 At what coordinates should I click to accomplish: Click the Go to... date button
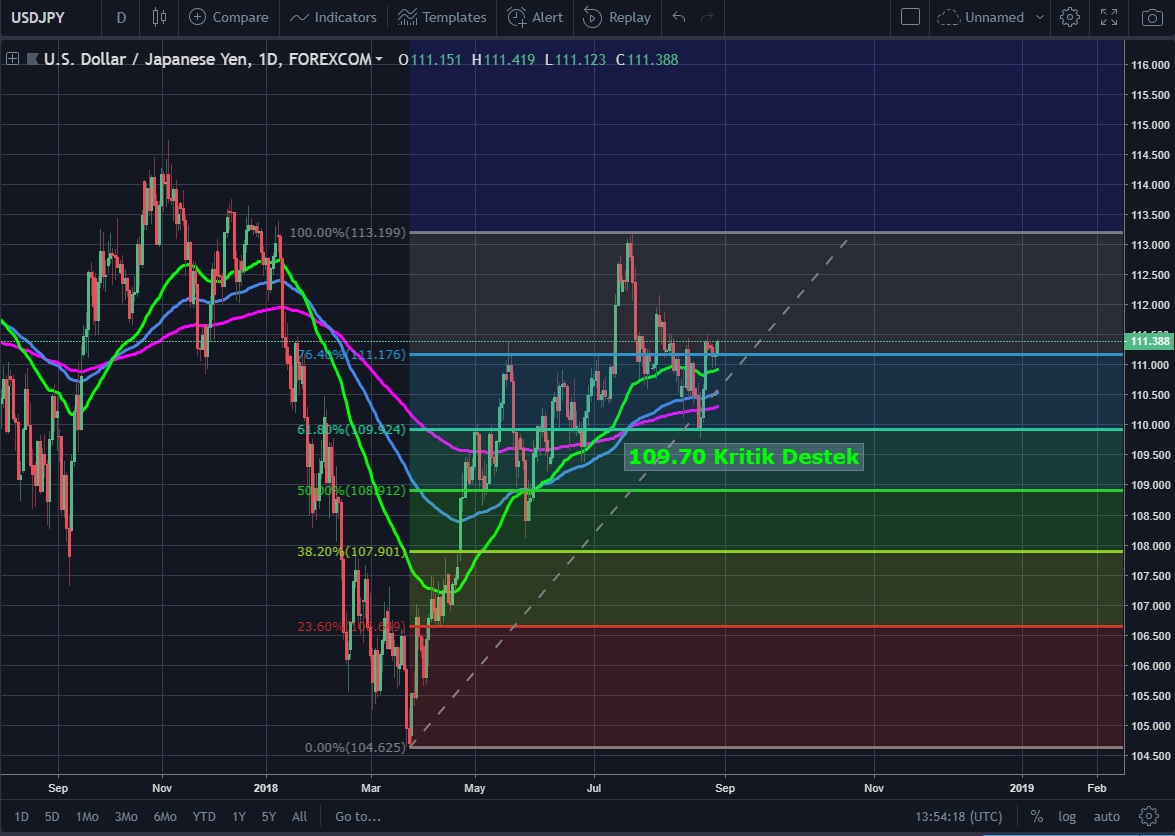coord(357,816)
